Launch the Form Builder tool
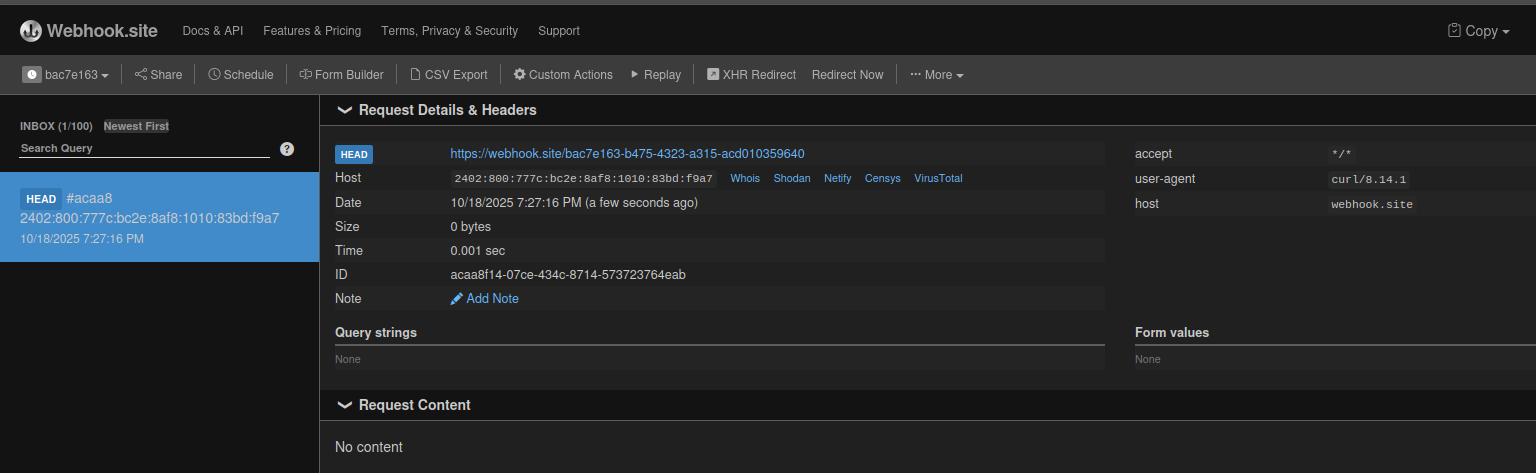This screenshot has width=1536, height=473. tap(341, 75)
